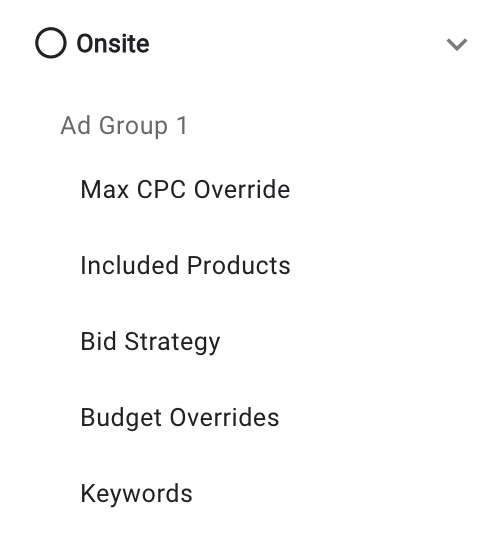Go to Max CPC Override
Image resolution: width=502 pixels, height=540 pixels.
coord(185,189)
